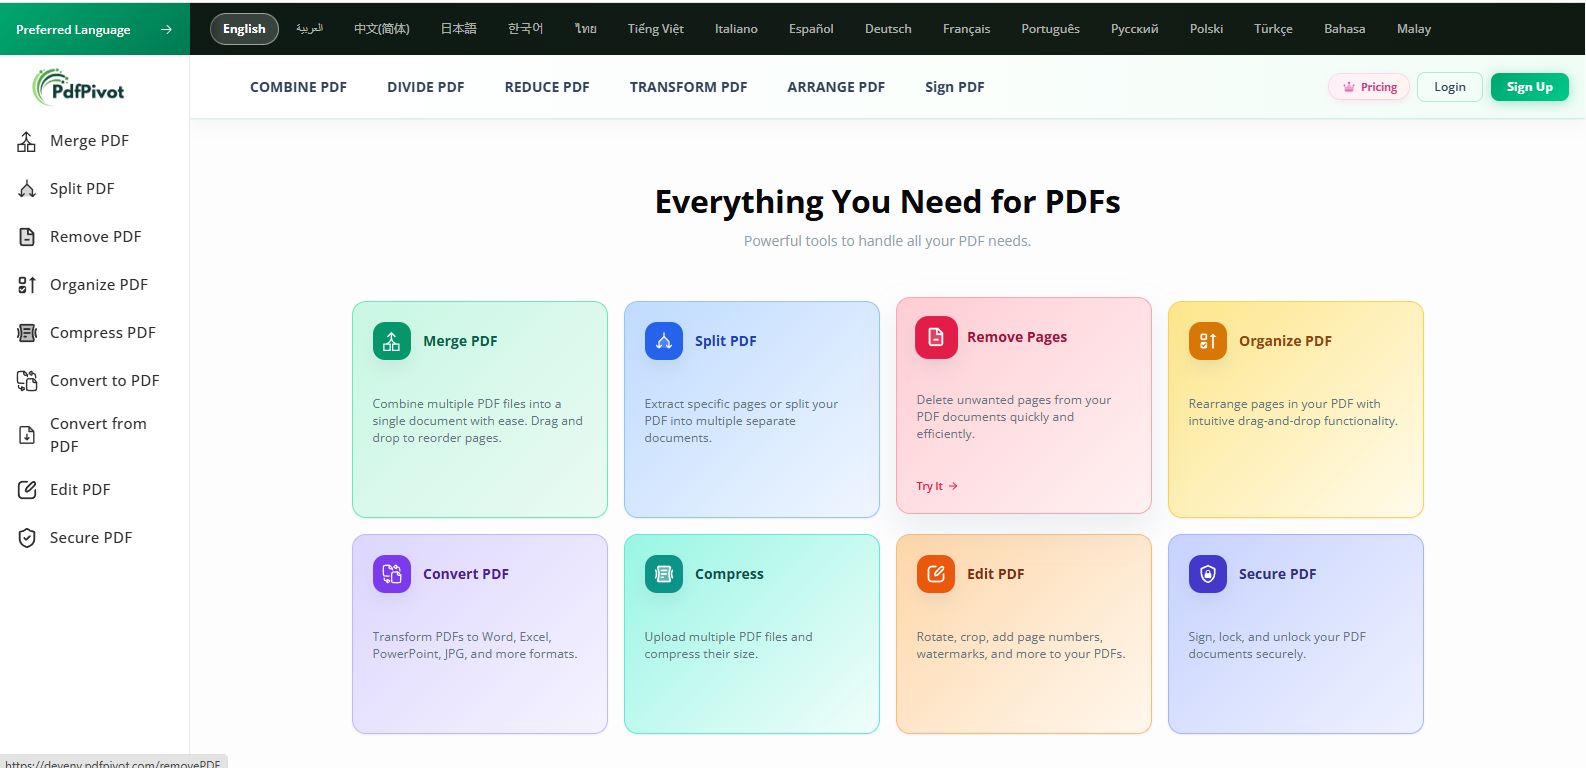Click the Try It link
The width and height of the screenshot is (1586, 768).
pyautogui.click(x=937, y=486)
